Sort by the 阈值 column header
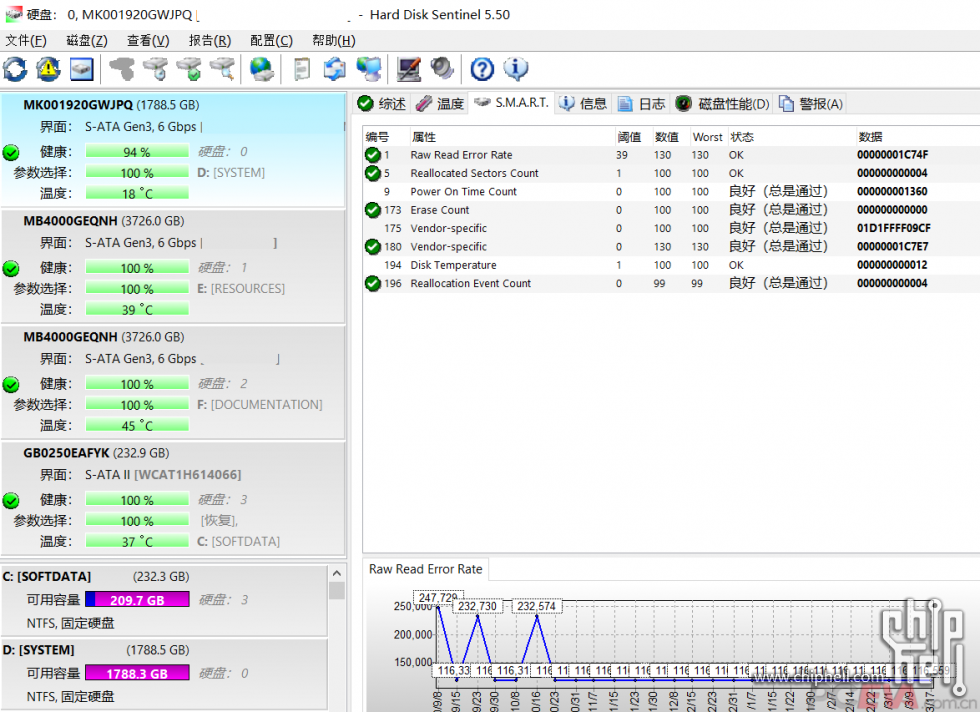 [633, 137]
